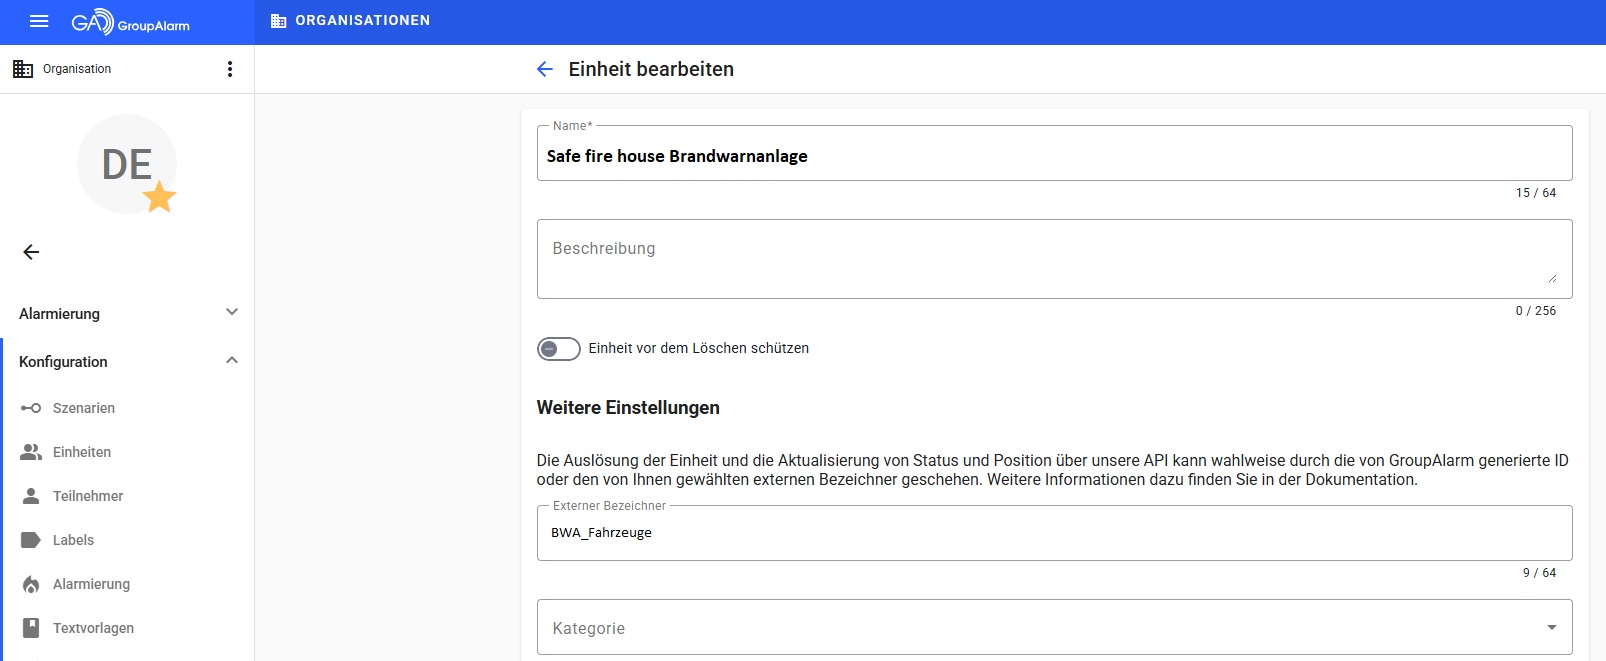This screenshot has height=661, width=1606.
Task: Expand the Alarmierung sidebar section
Action: coord(232,313)
